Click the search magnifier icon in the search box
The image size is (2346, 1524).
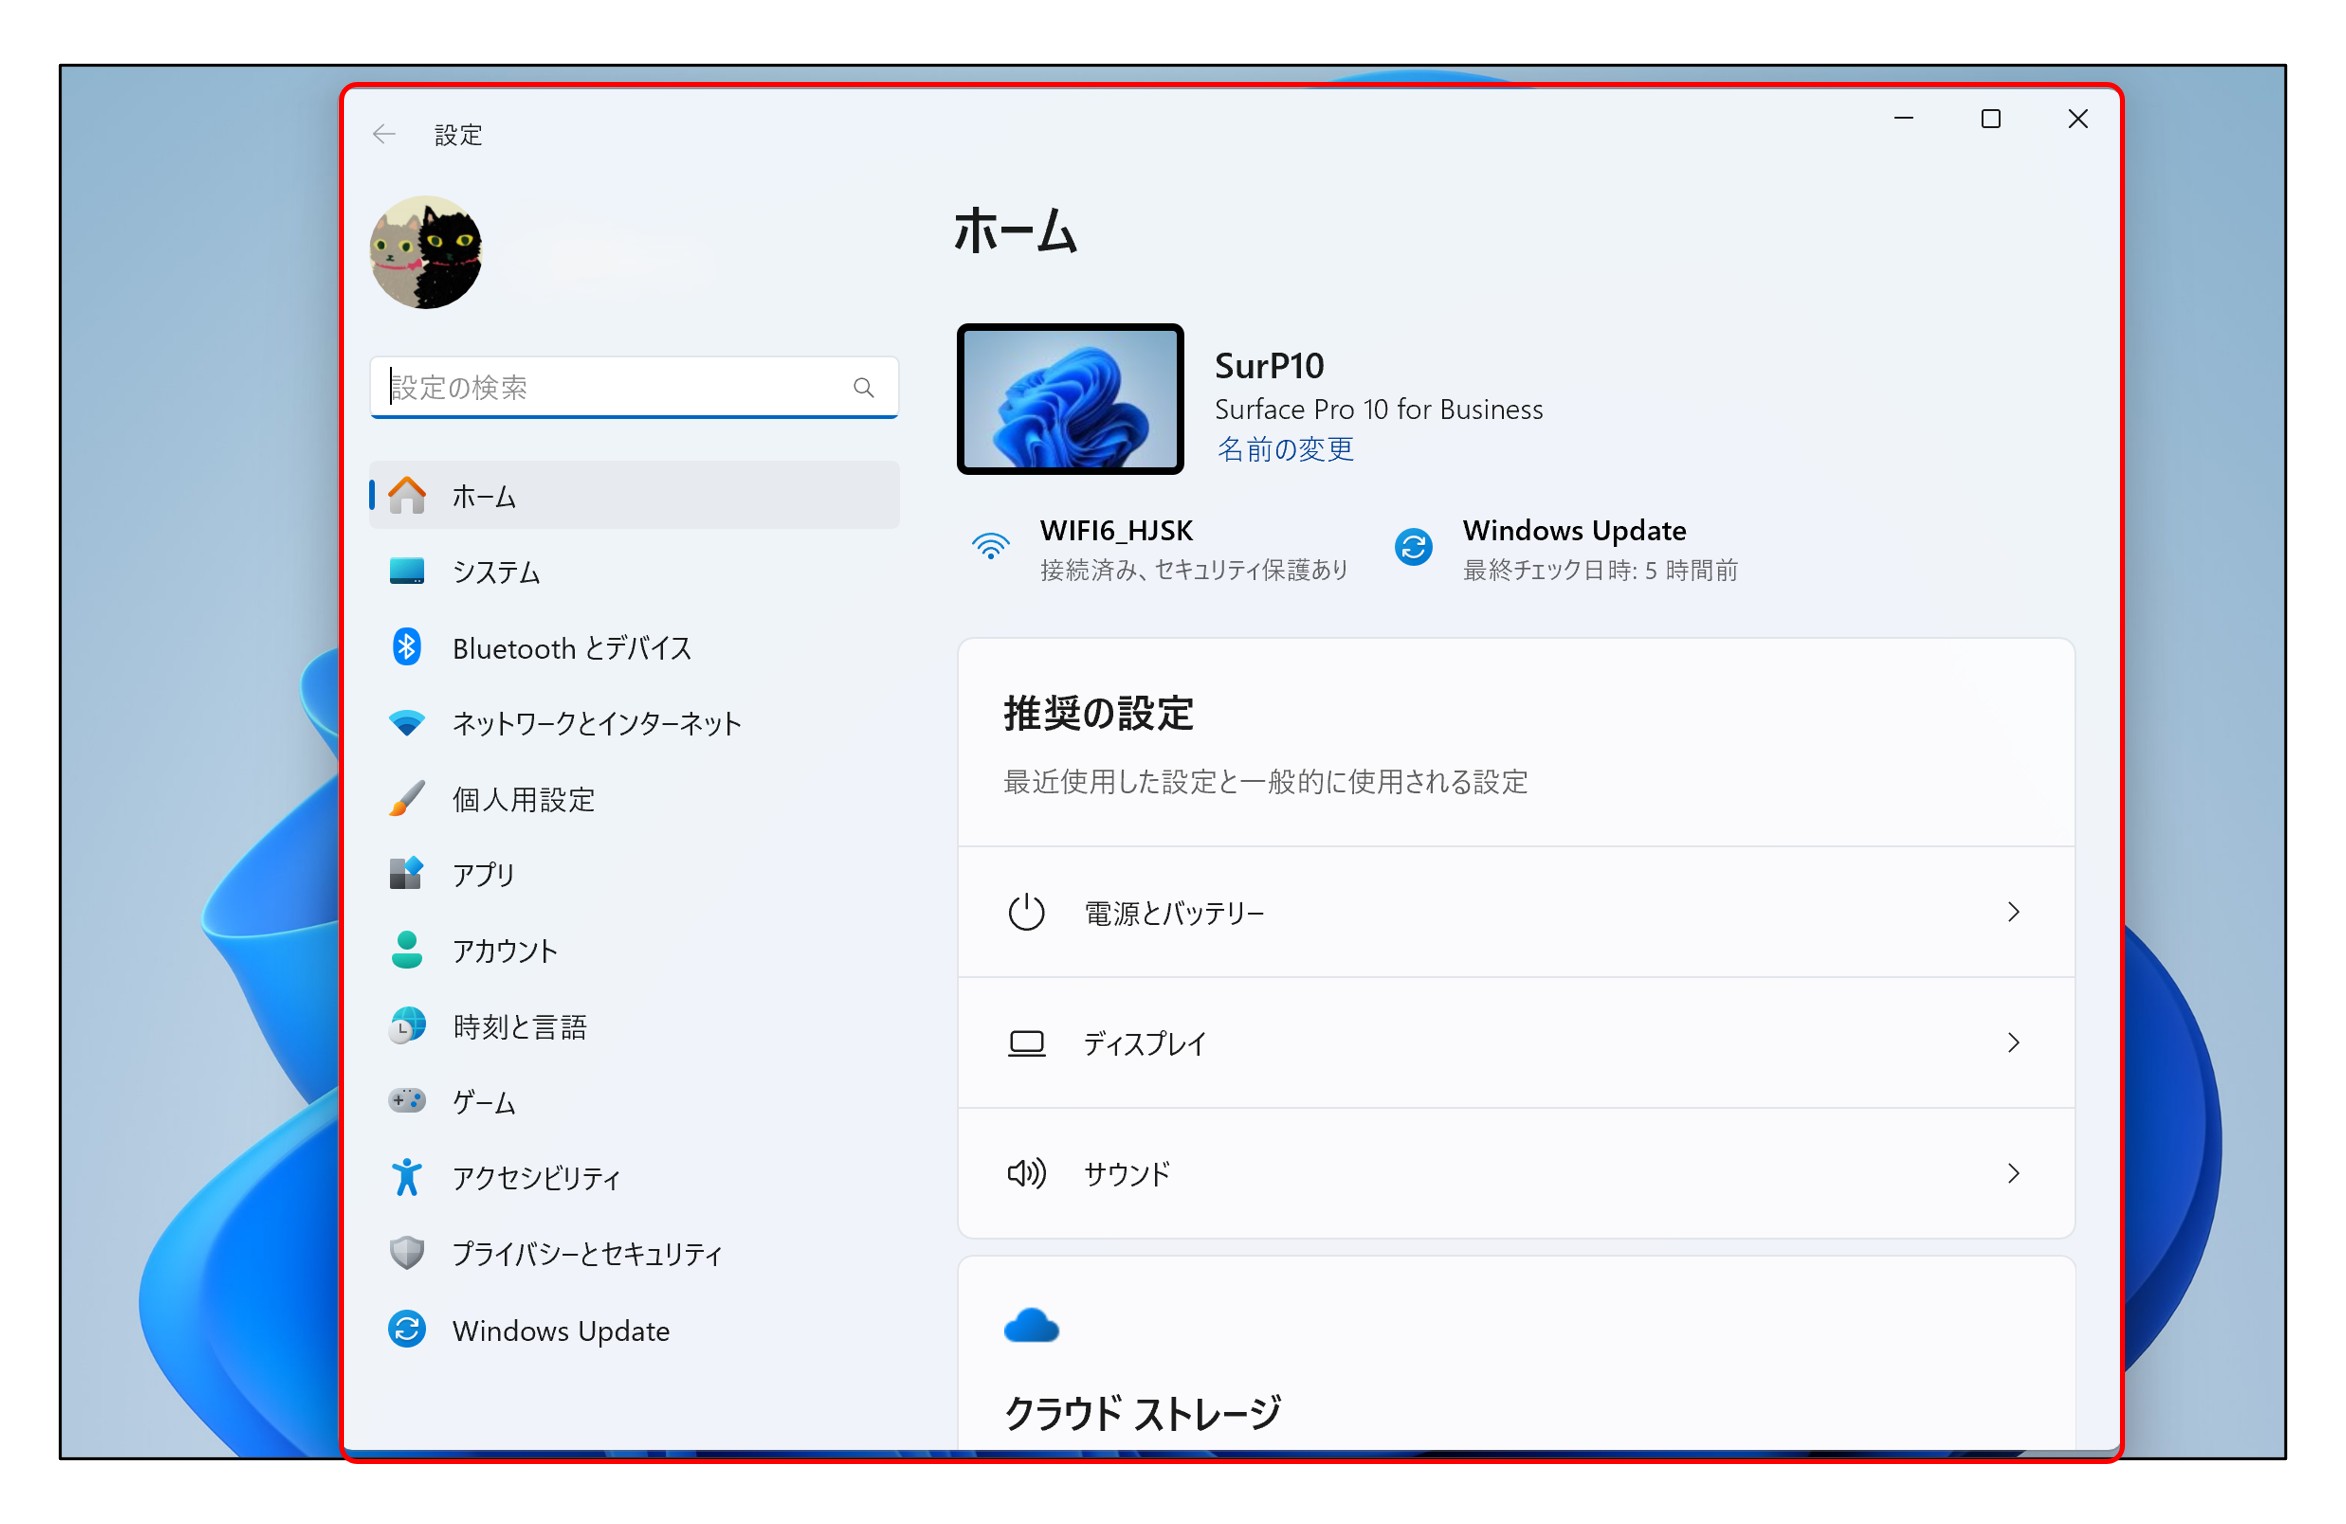coord(863,387)
